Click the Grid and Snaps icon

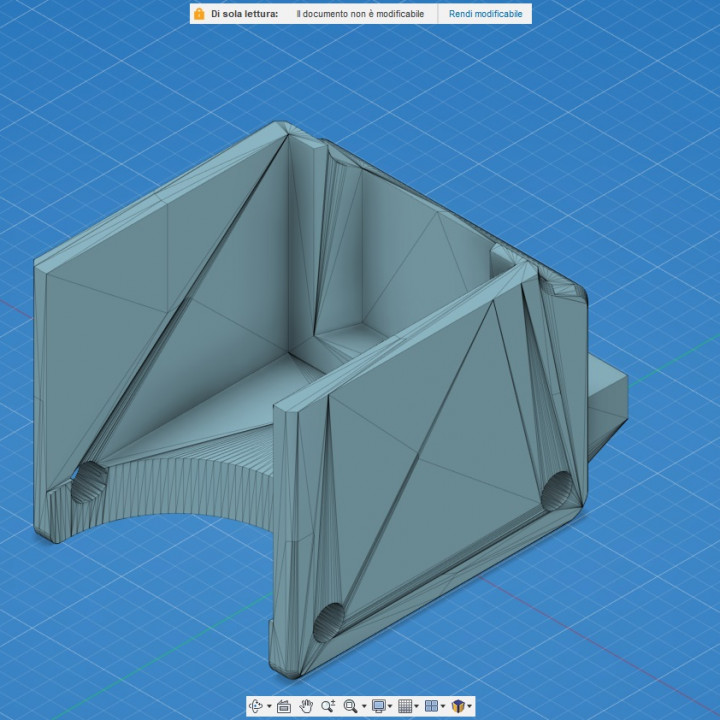click(x=405, y=706)
